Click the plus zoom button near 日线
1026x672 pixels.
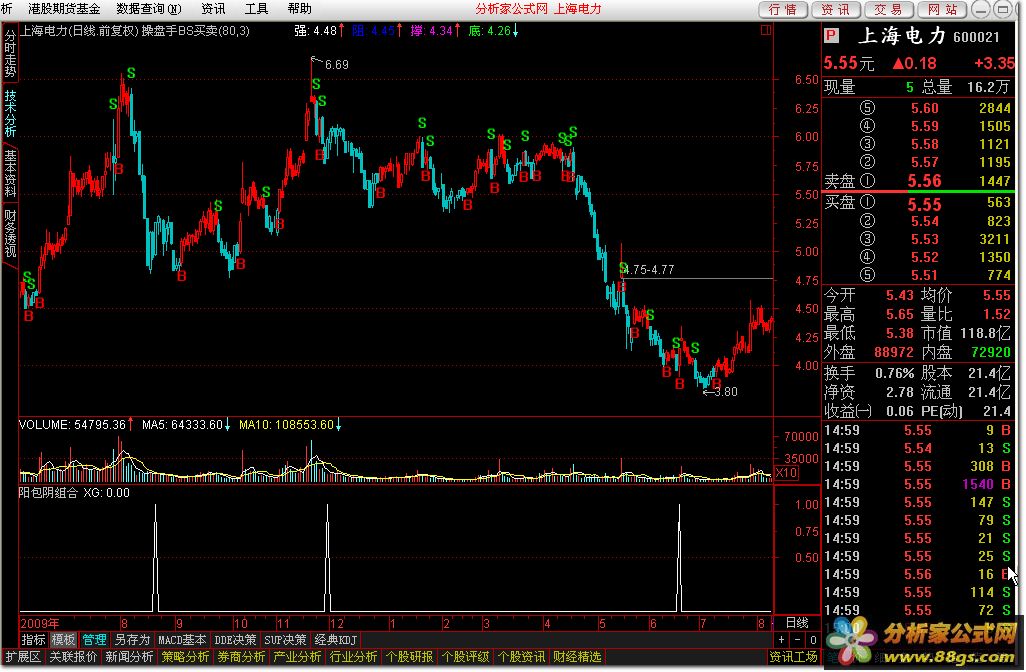tap(781, 640)
